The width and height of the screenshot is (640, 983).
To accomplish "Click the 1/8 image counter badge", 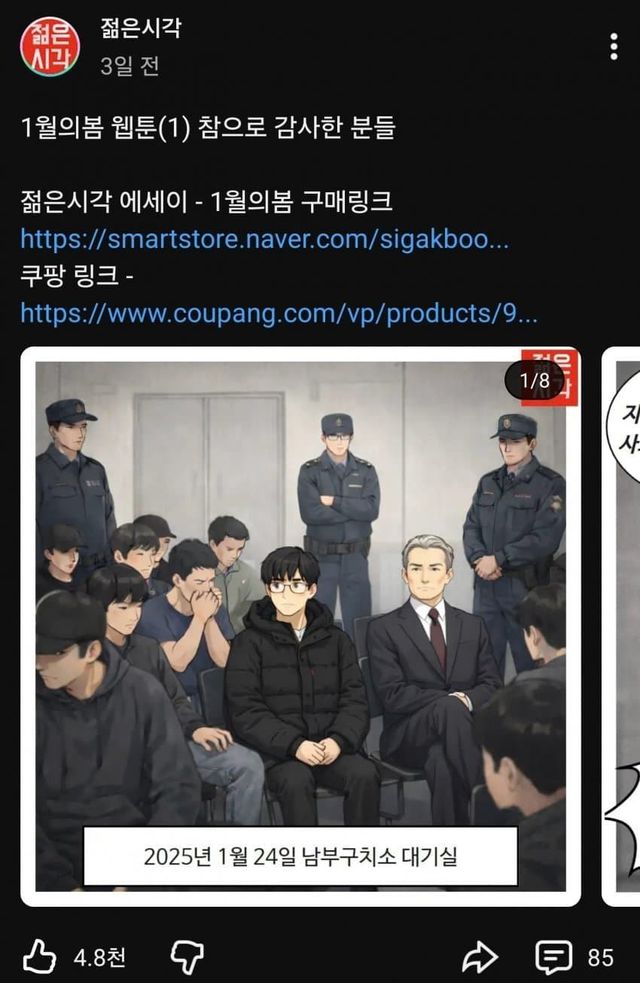I will click(x=535, y=380).
